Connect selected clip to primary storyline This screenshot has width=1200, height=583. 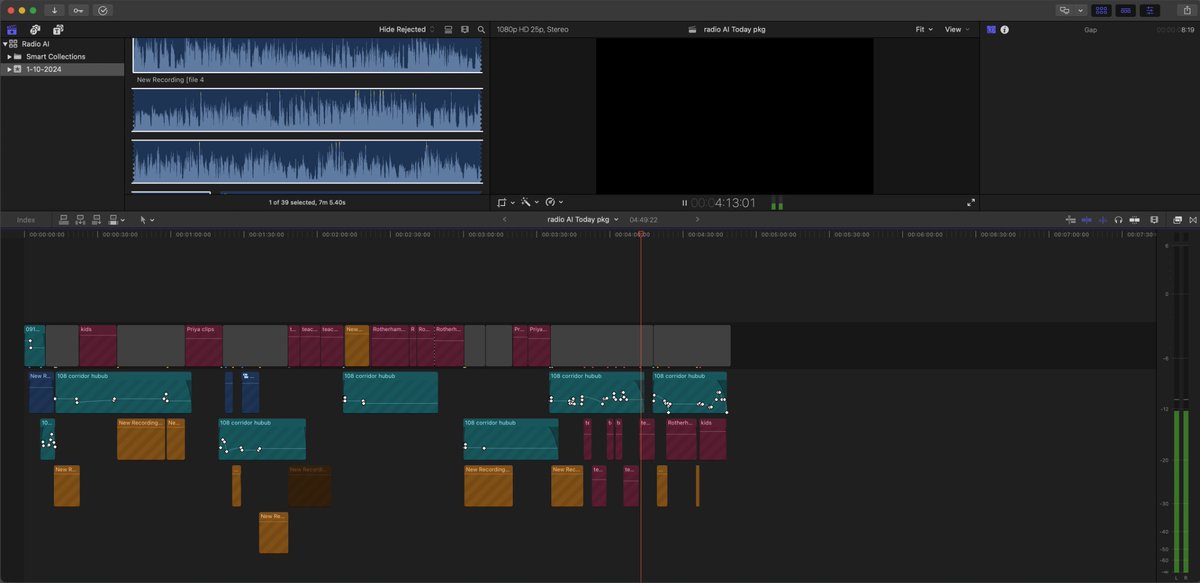click(64, 219)
